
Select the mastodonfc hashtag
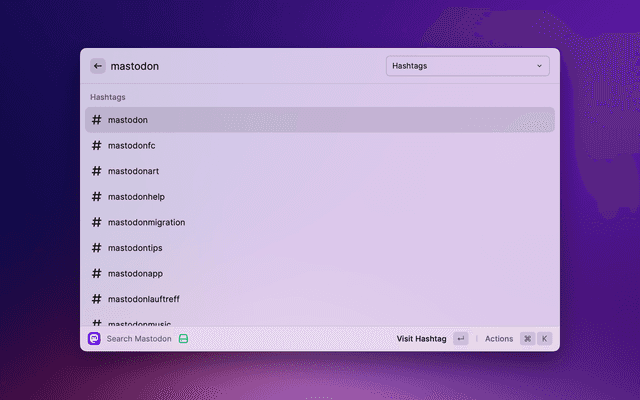[320, 145]
